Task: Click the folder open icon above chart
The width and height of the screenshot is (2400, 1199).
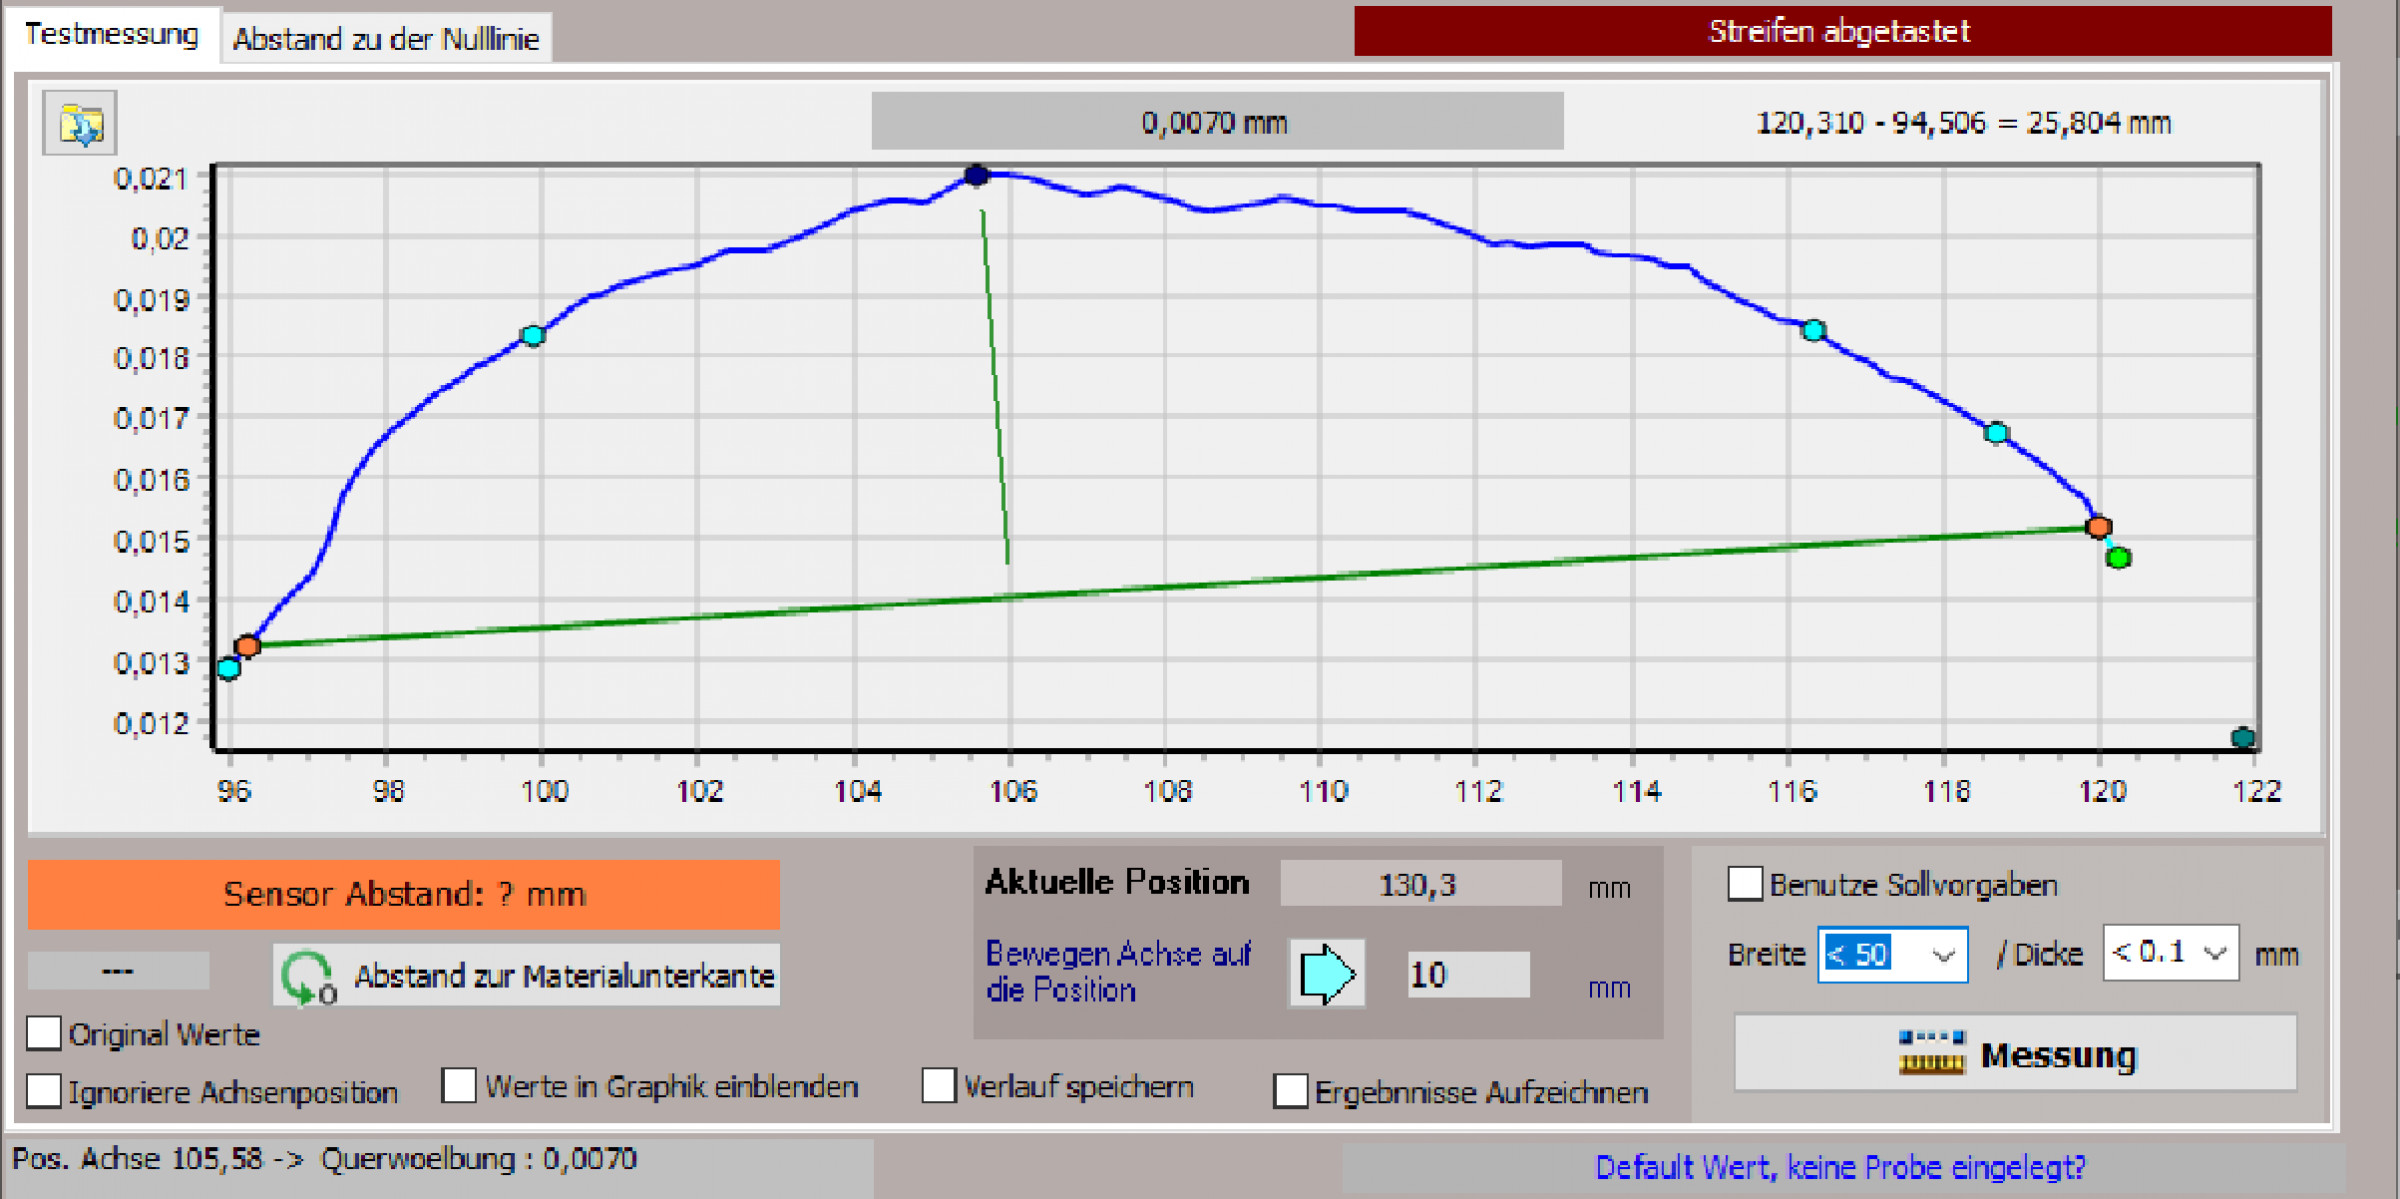Action: coord(80,124)
